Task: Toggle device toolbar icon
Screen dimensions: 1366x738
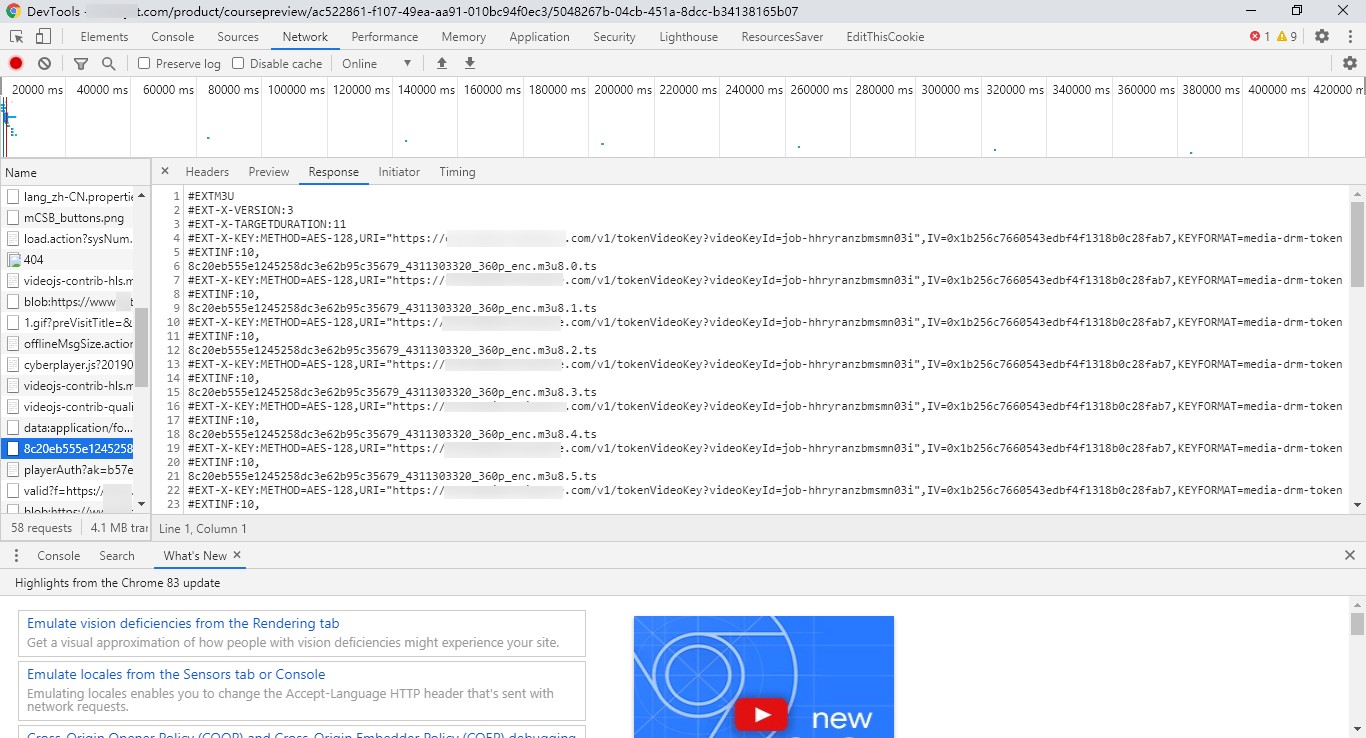Action: [43, 36]
